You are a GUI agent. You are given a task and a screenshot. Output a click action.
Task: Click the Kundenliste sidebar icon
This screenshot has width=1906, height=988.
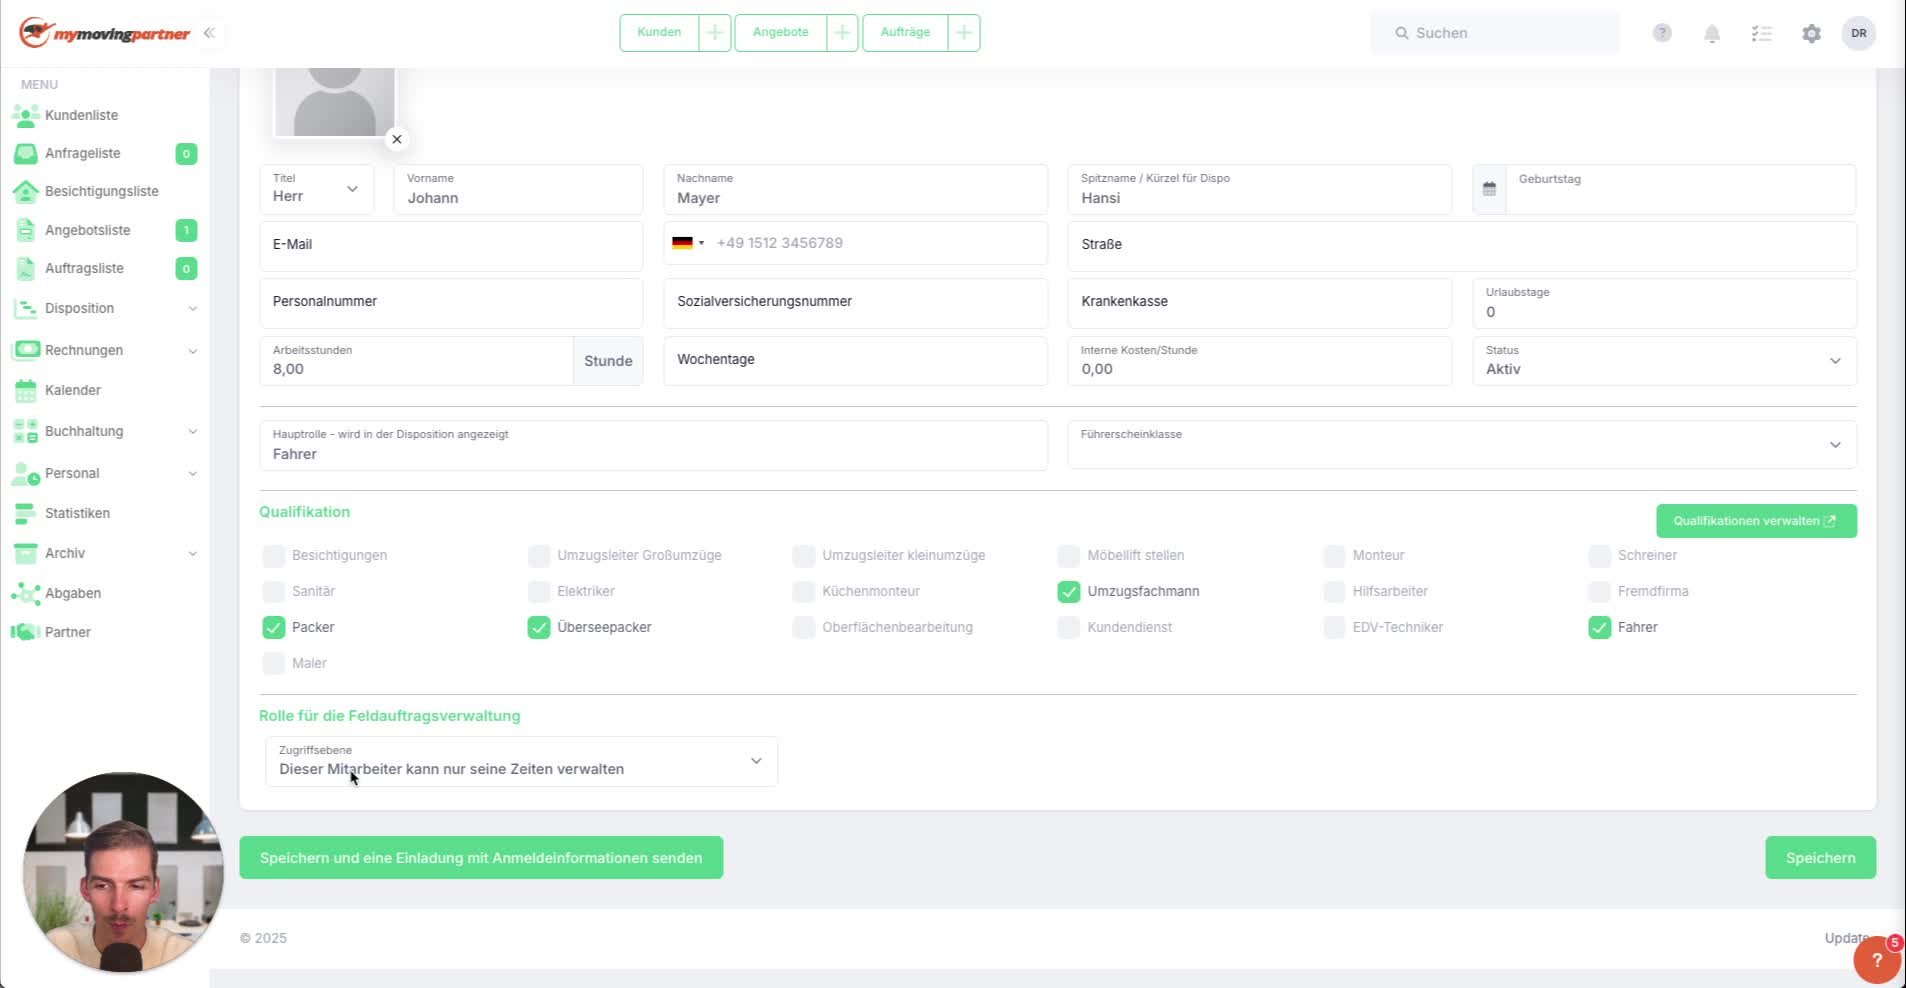tap(25, 115)
